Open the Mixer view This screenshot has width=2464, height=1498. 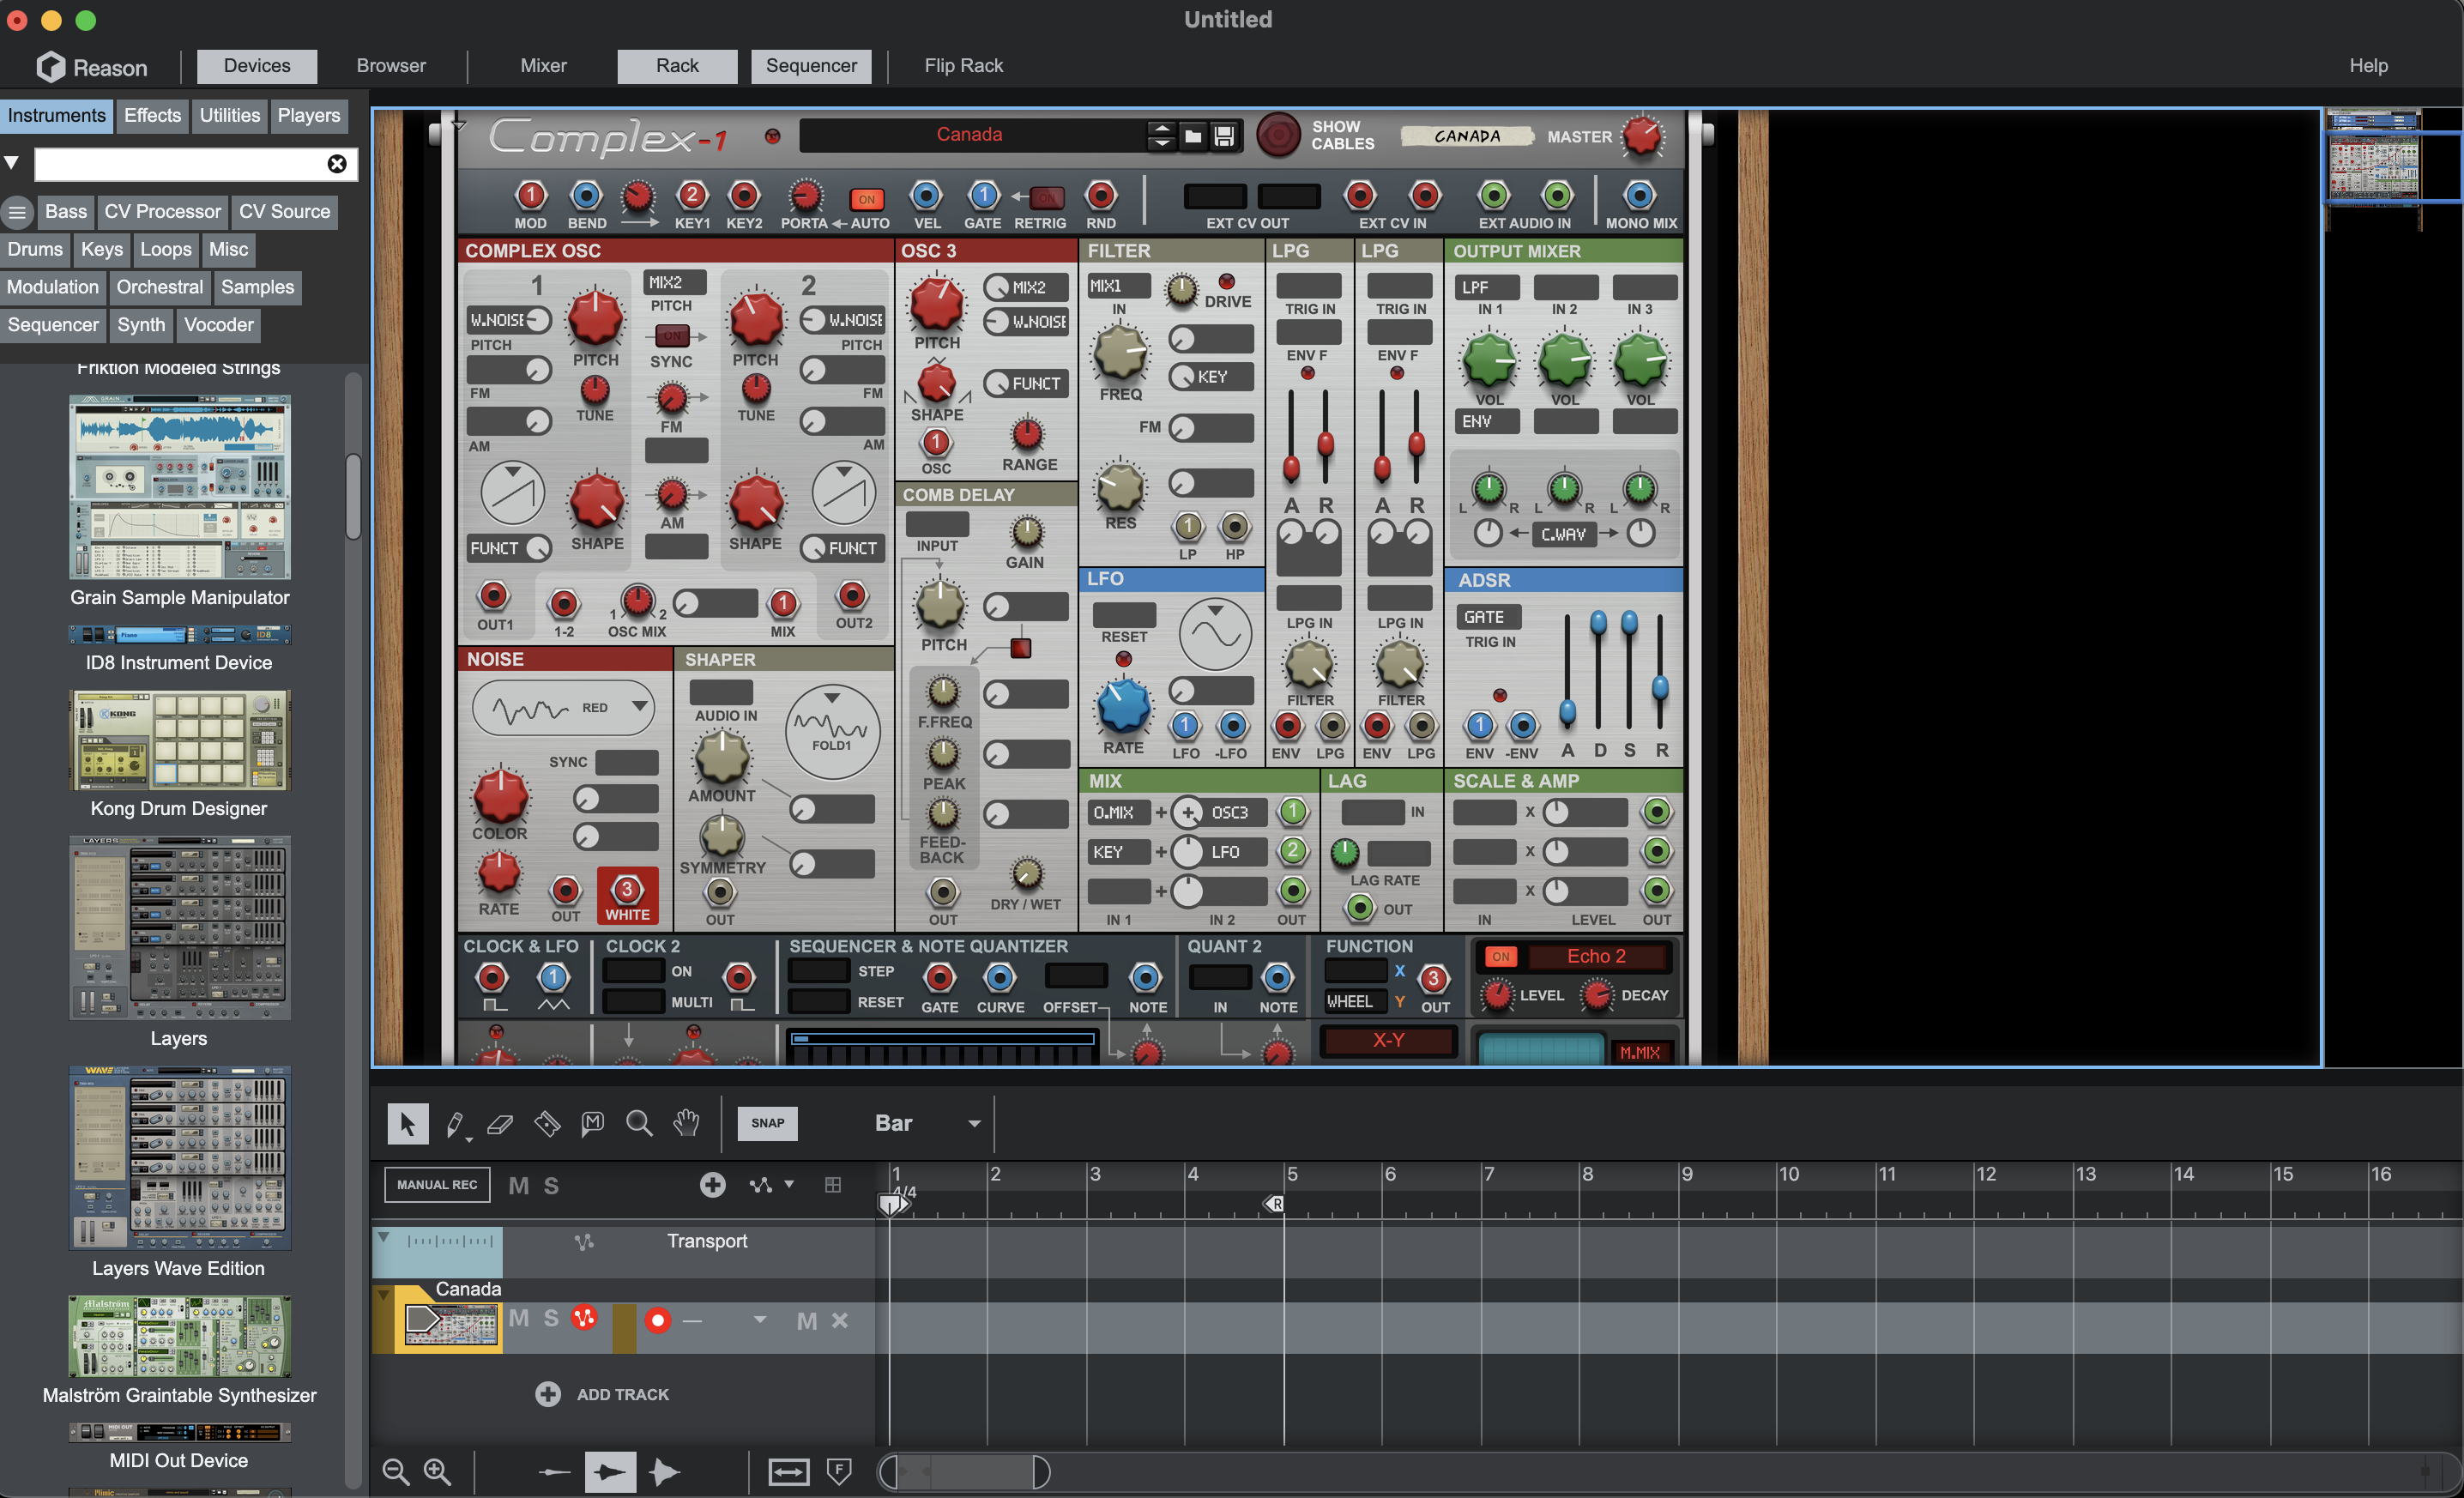tap(543, 66)
